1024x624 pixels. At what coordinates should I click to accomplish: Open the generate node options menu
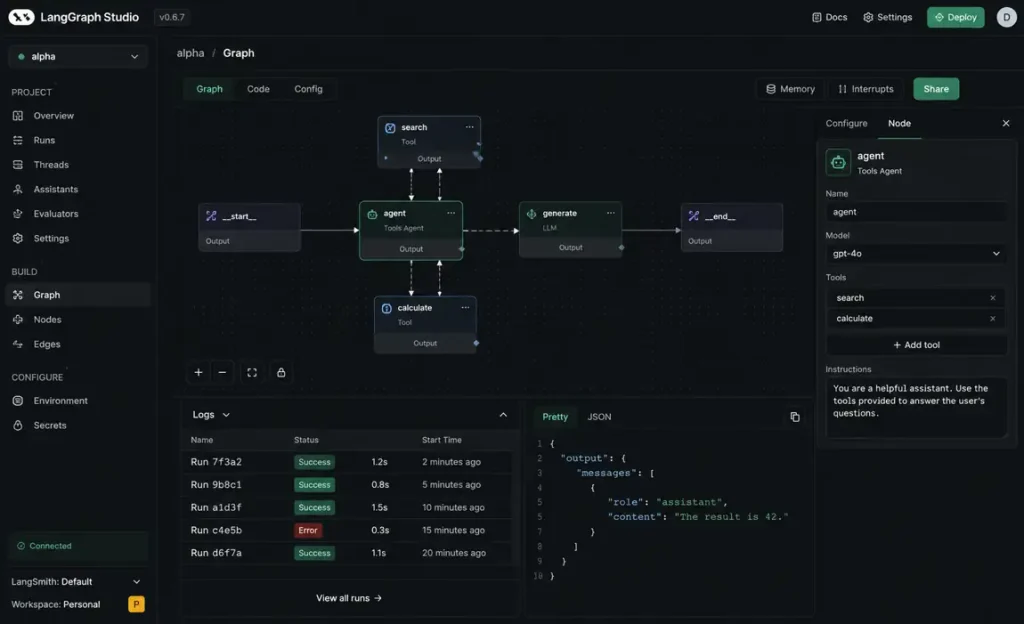tap(611, 213)
